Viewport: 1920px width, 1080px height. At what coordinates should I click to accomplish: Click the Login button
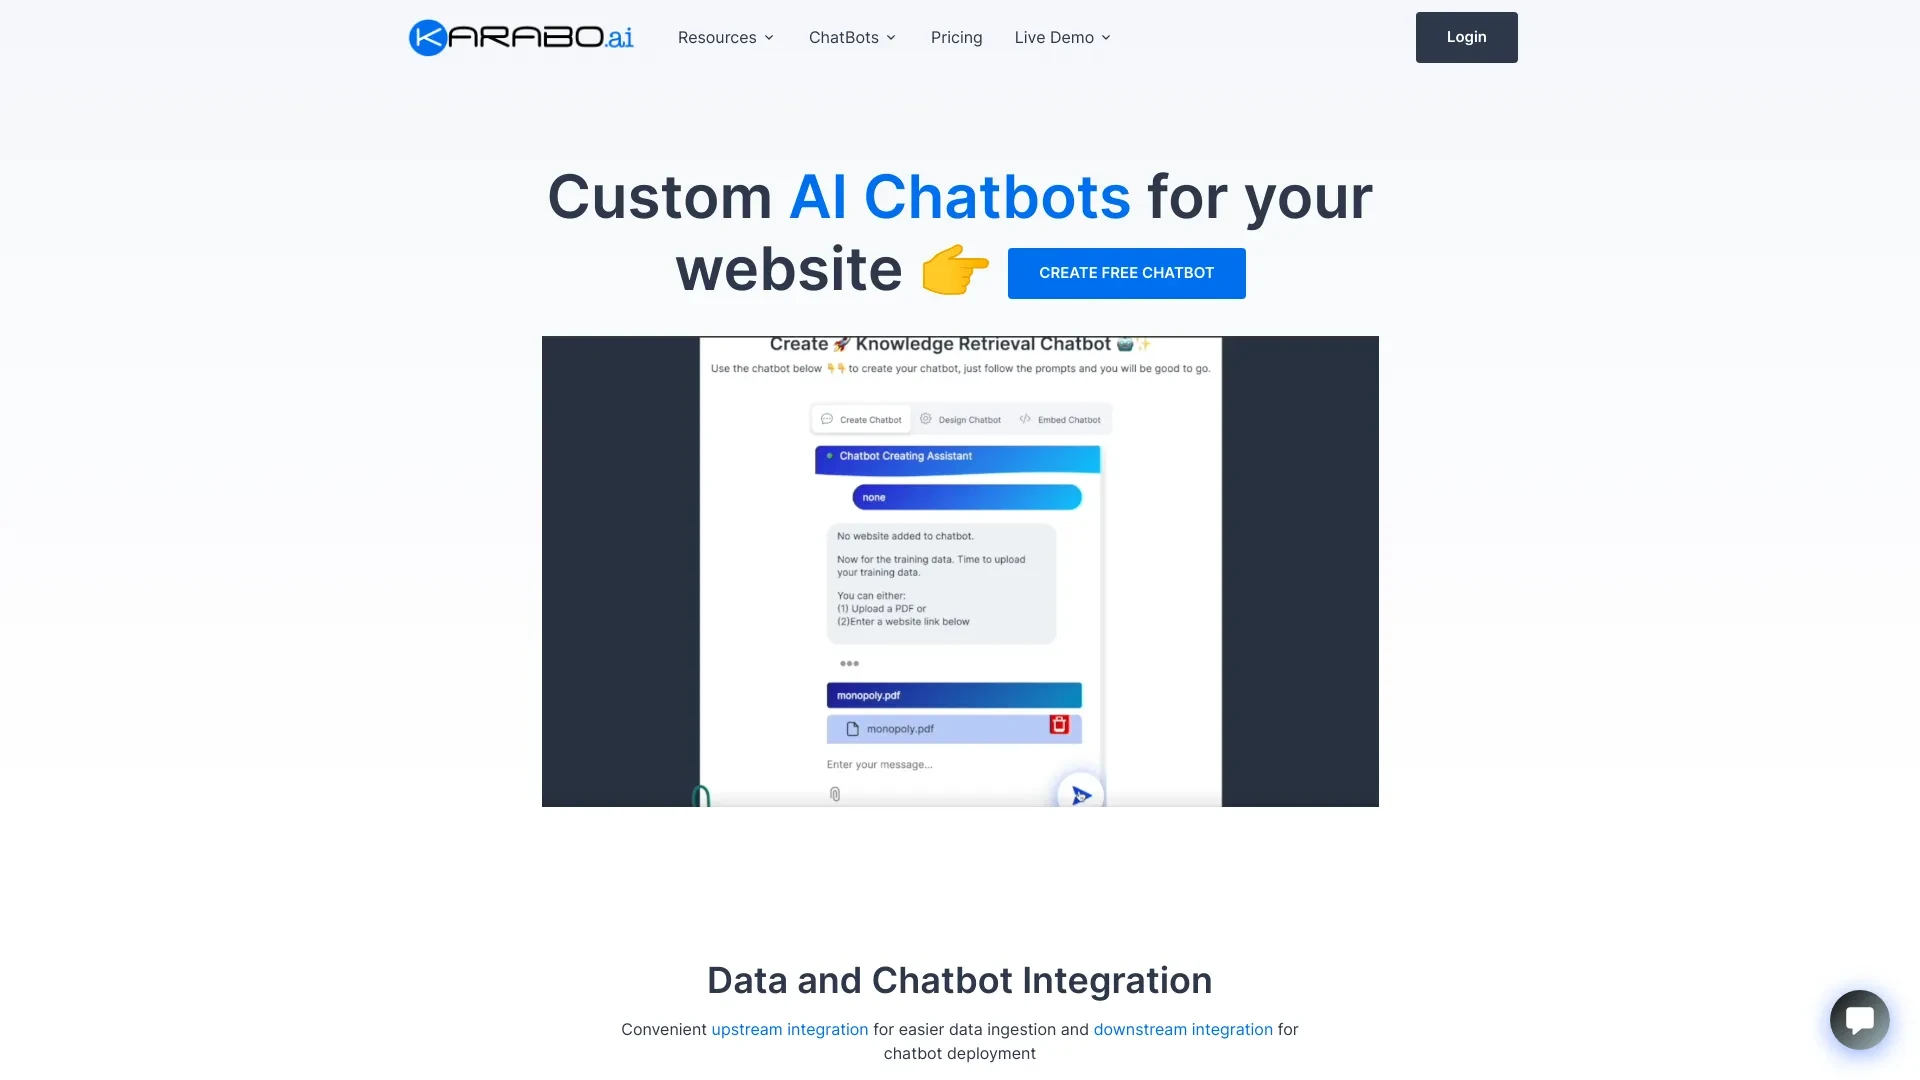pos(1466,36)
